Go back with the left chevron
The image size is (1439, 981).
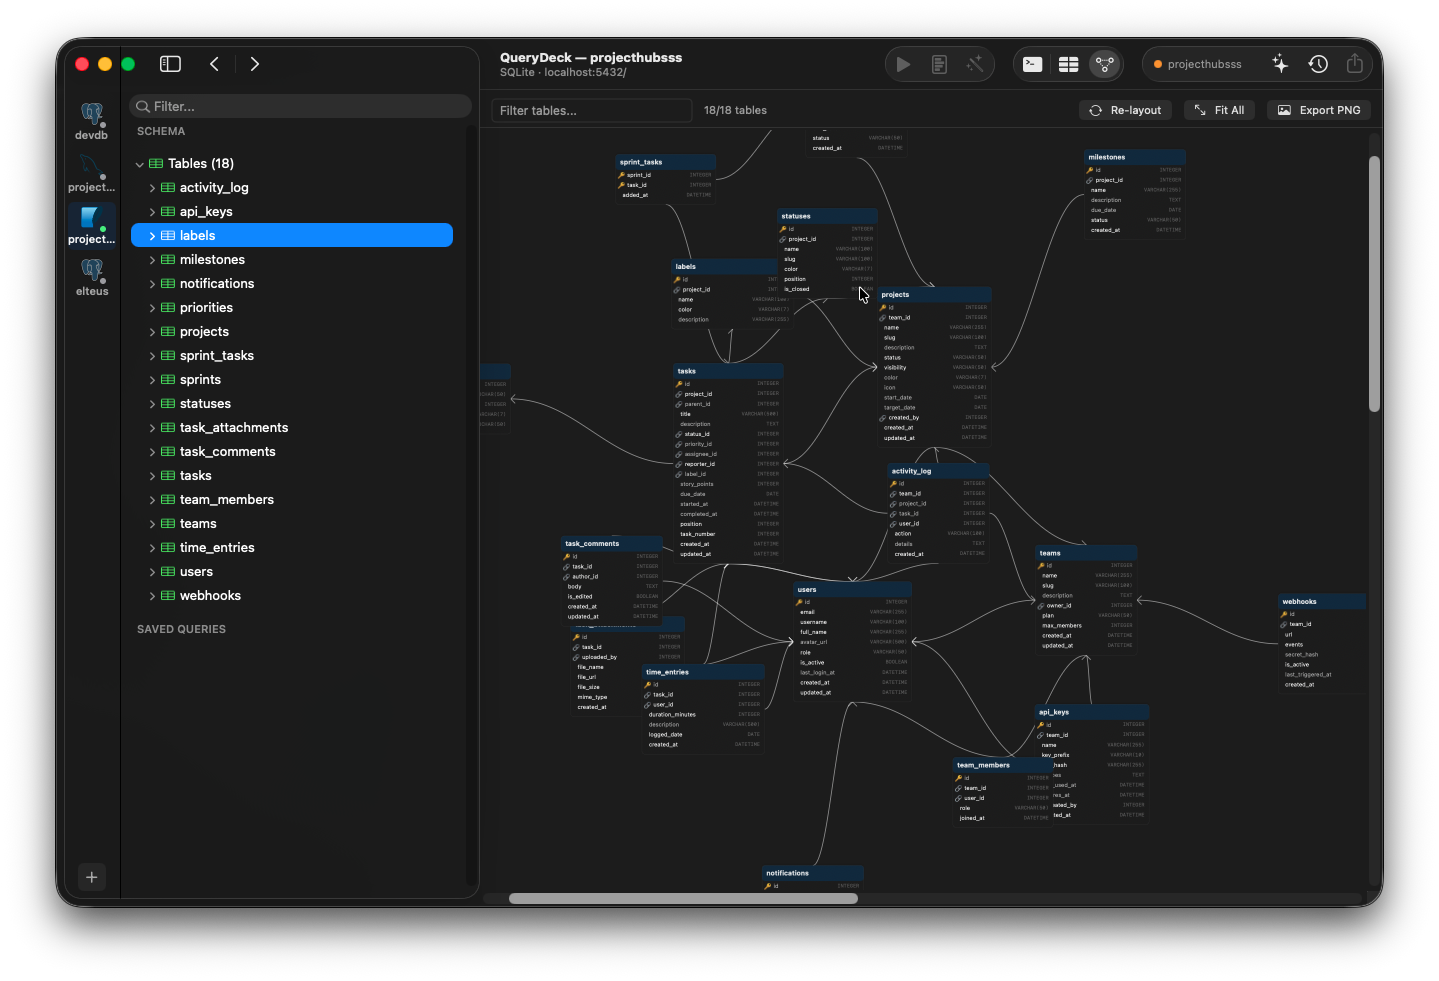click(214, 64)
